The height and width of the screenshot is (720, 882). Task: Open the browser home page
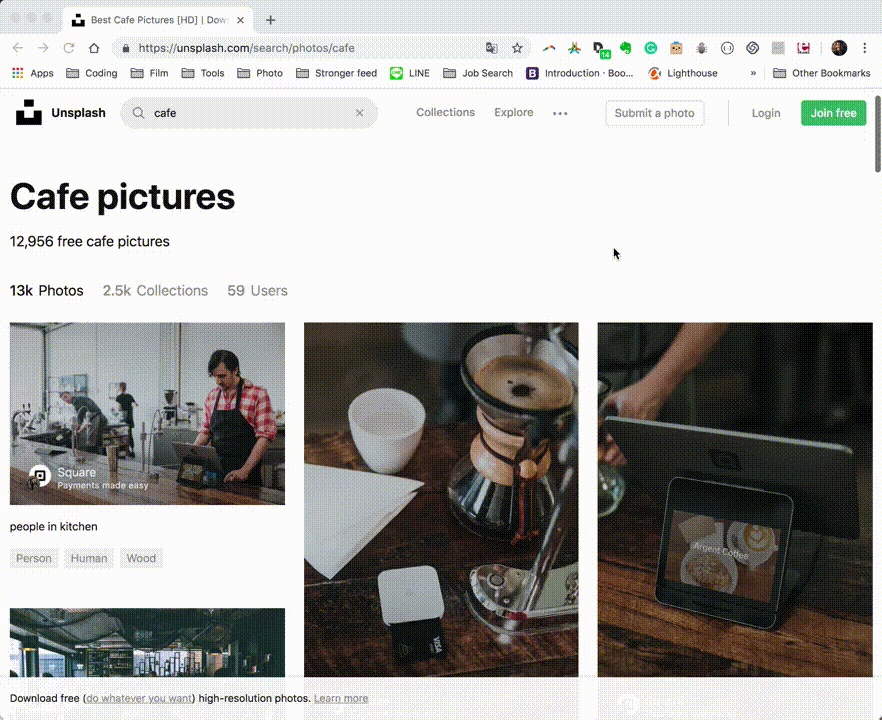pyautogui.click(x=94, y=48)
